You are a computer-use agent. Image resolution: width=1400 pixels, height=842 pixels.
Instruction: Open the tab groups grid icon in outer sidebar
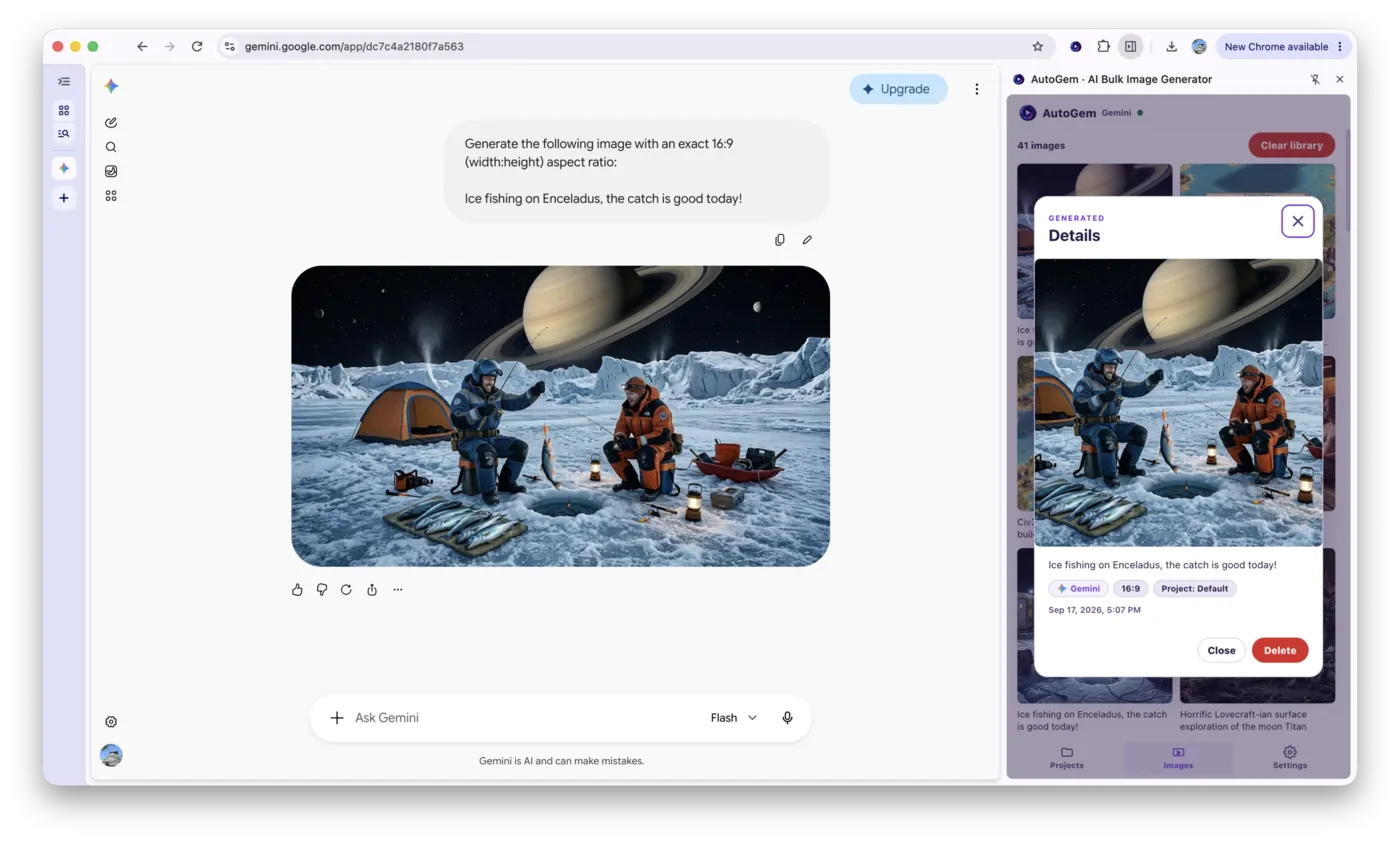(x=64, y=110)
